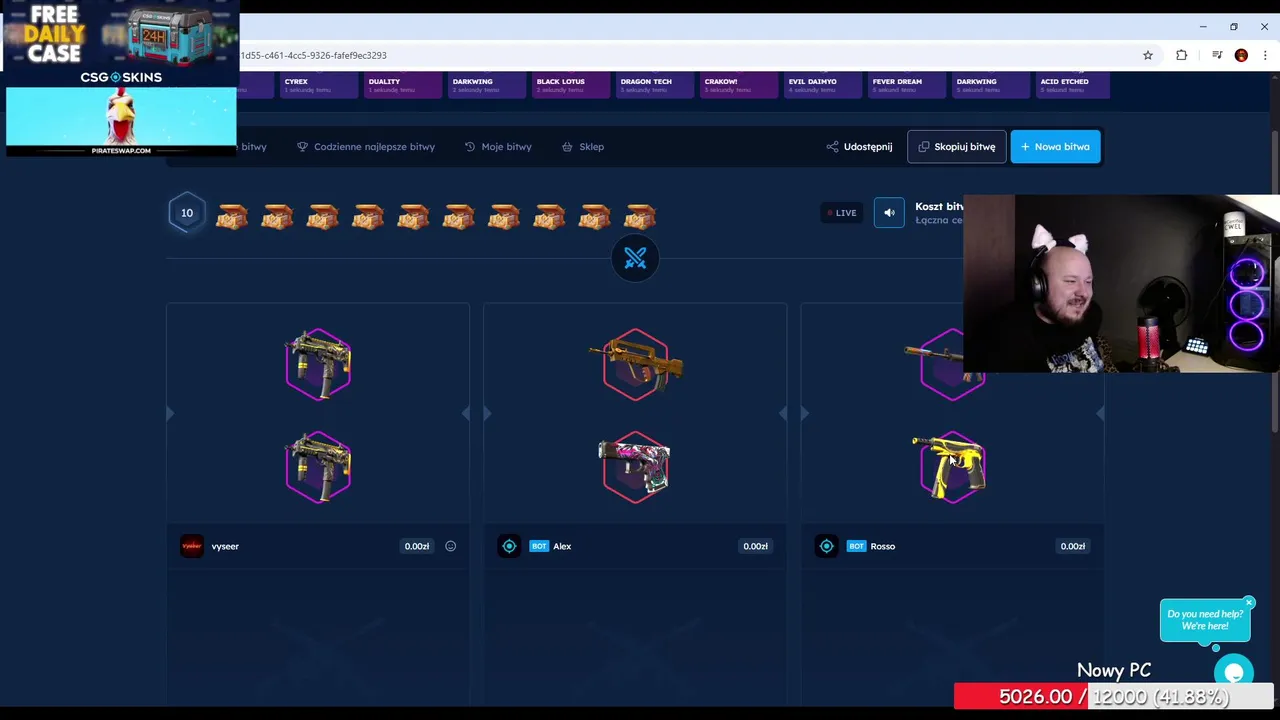Click the Skopiuj bitwę button
Image resolution: width=1280 pixels, height=720 pixels.
[x=957, y=147]
